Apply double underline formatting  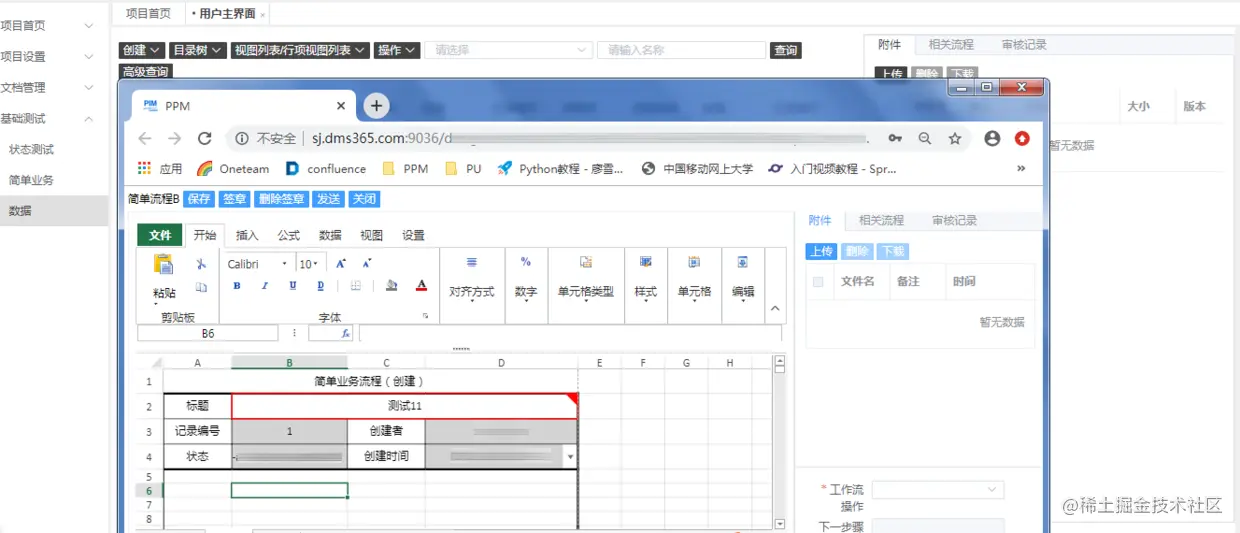[320, 286]
